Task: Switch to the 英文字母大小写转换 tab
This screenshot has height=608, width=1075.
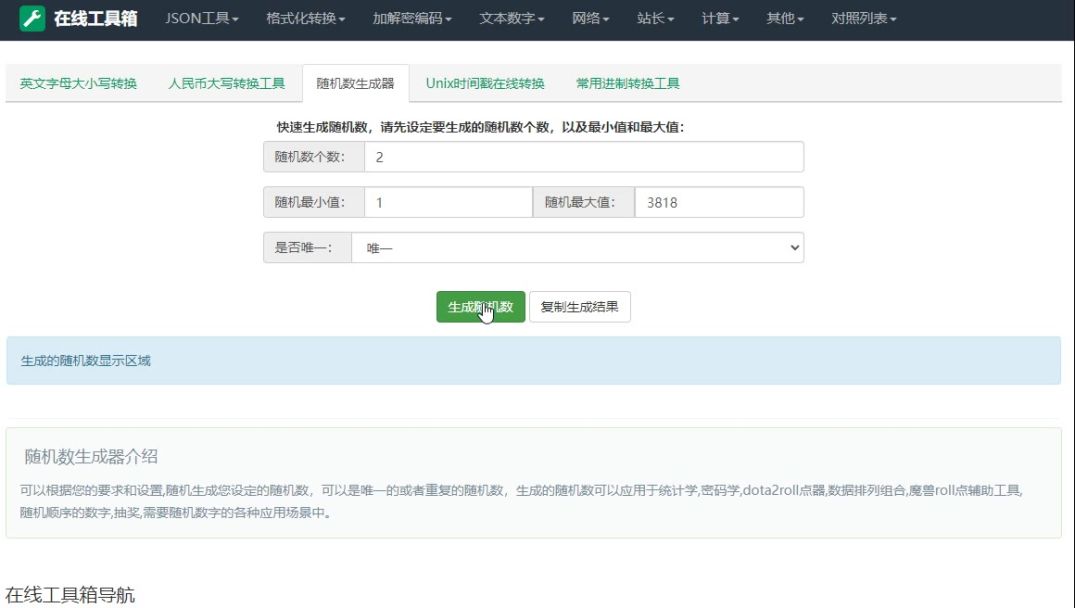Action: (78, 84)
